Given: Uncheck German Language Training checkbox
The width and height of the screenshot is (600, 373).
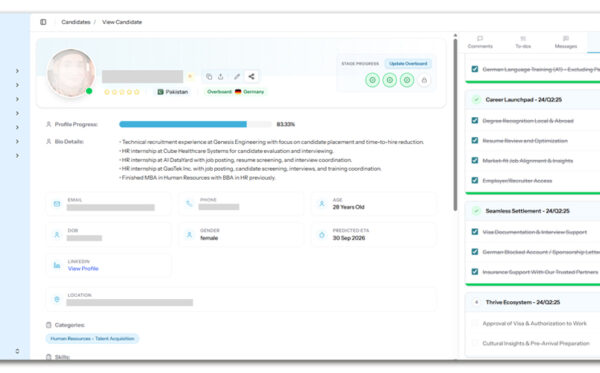Looking at the screenshot, I should click(475, 69).
